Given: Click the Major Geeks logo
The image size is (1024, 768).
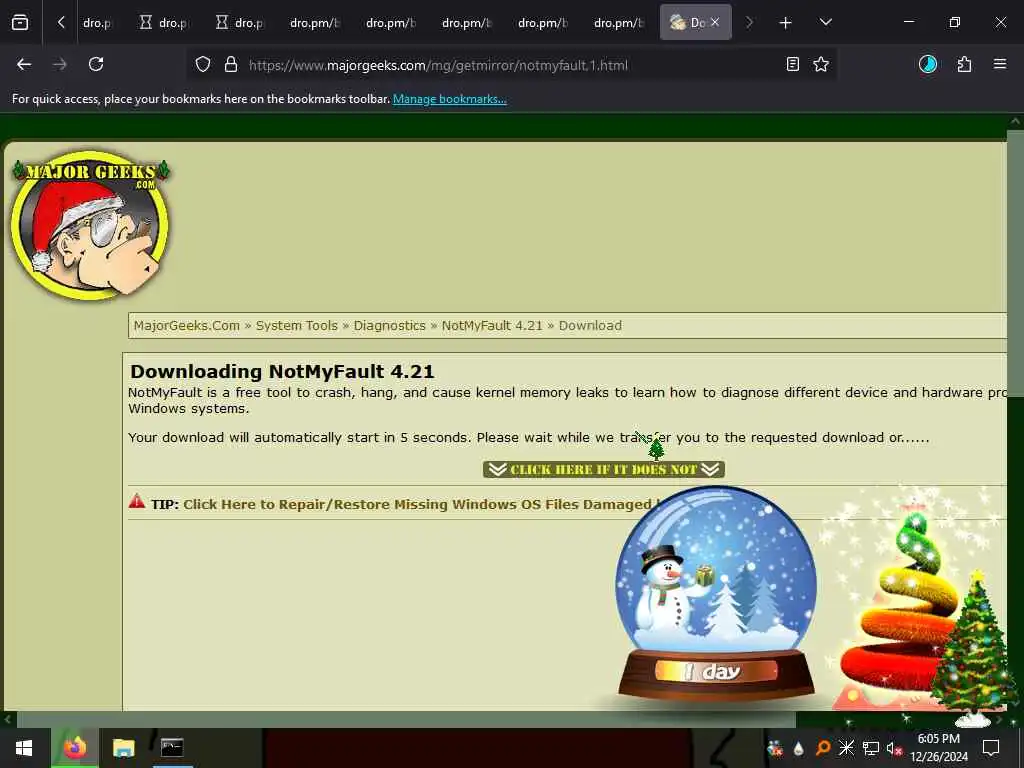Looking at the screenshot, I should pos(91,225).
